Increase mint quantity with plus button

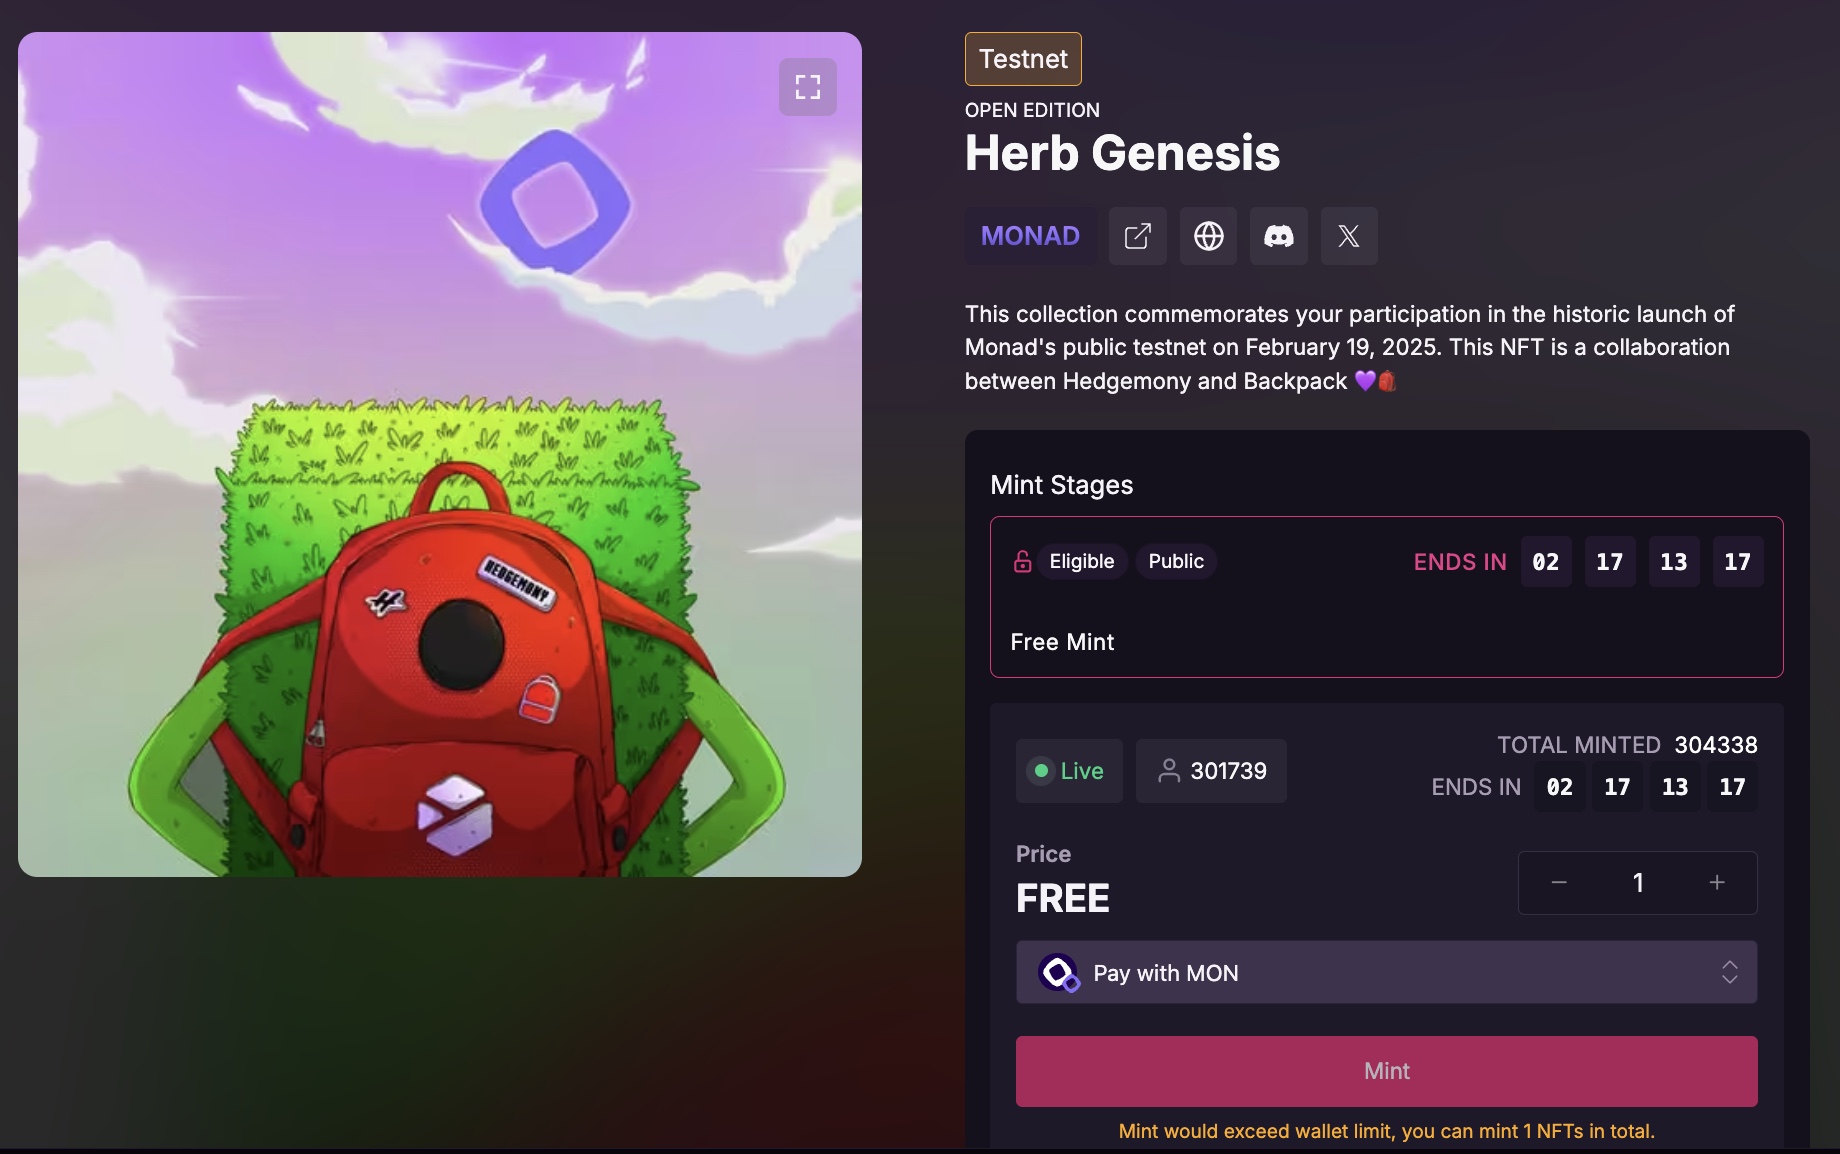1717,882
